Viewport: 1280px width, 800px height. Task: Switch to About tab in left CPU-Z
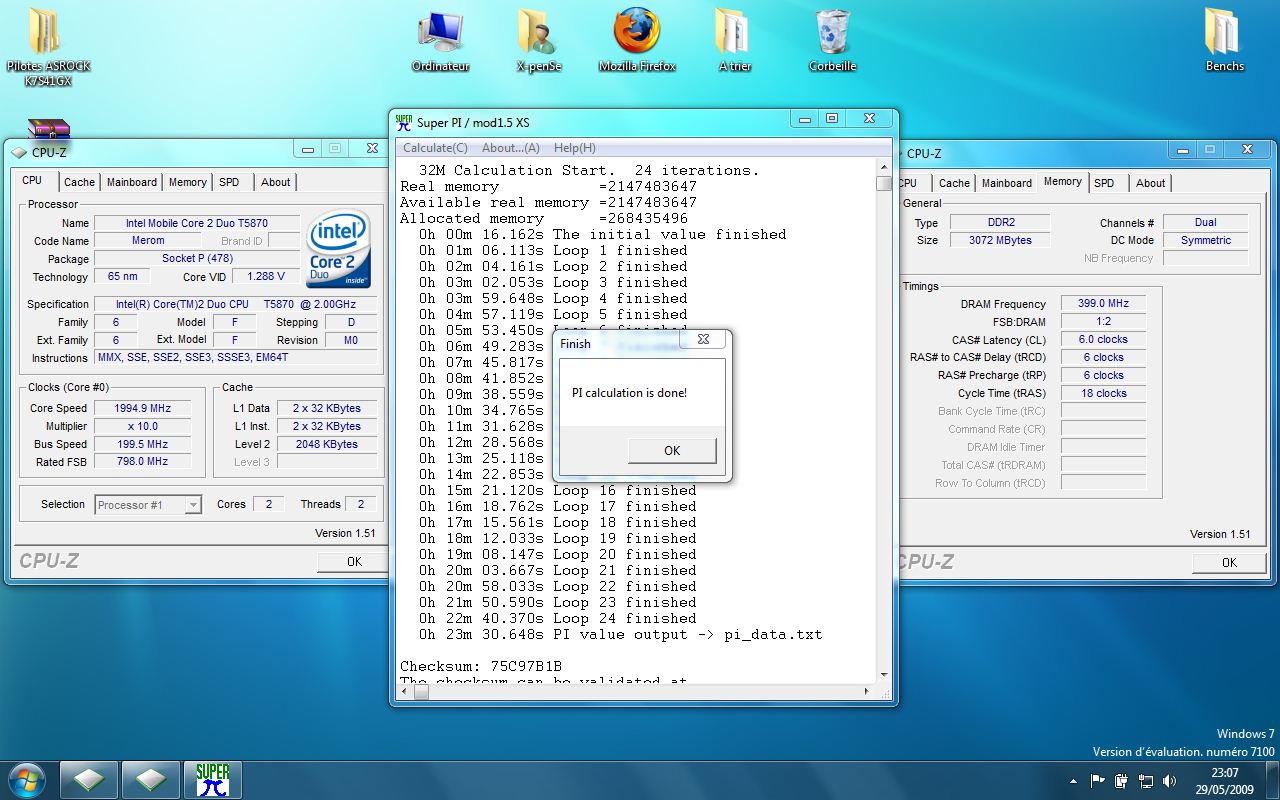(276, 182)
